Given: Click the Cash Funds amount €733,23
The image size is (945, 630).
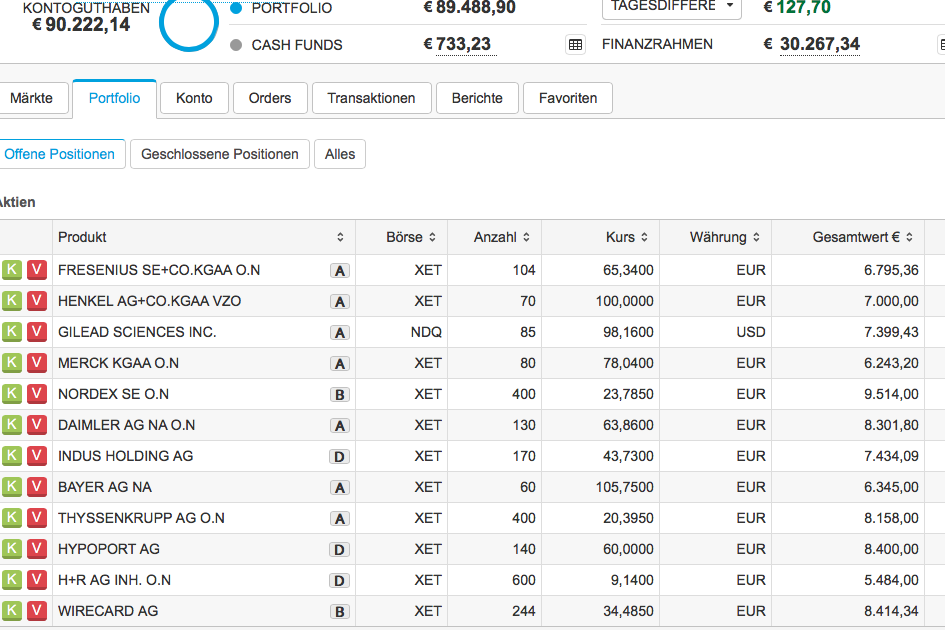Looking at the screenshot, I should tap(458, 44).
